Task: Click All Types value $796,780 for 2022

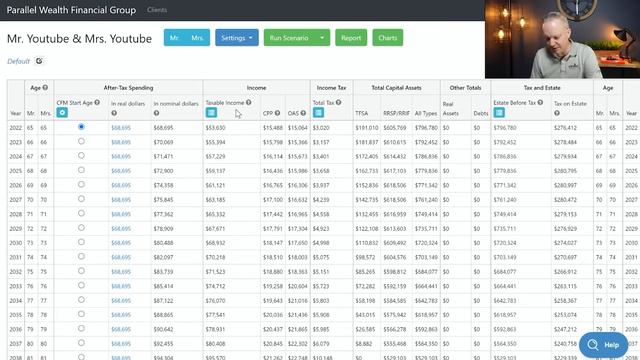Action: point(426,128)
